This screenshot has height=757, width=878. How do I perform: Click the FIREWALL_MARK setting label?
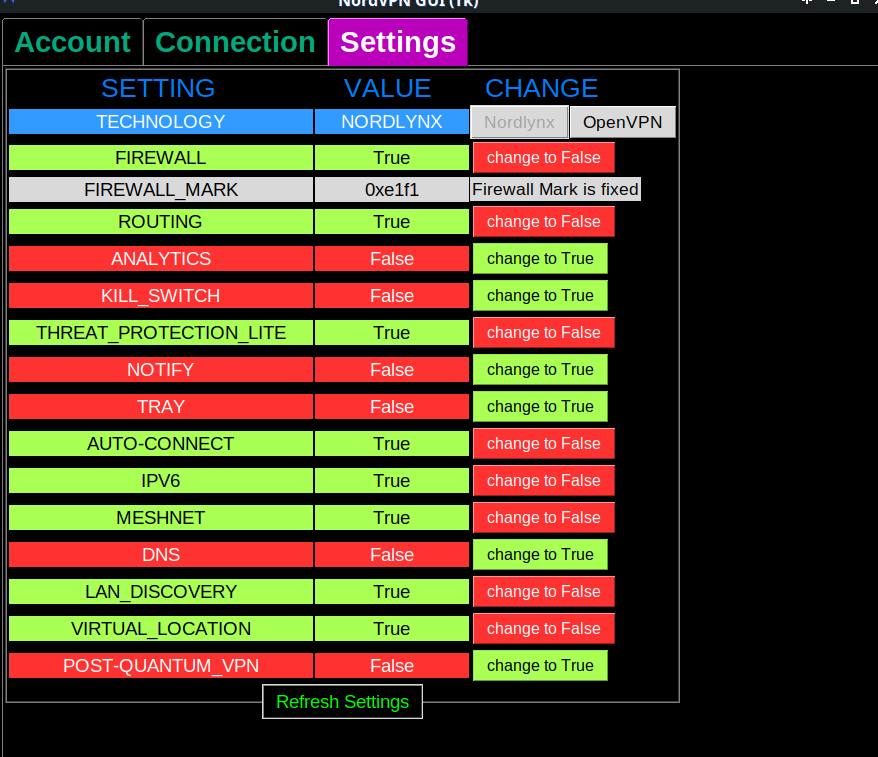[161, 190]
